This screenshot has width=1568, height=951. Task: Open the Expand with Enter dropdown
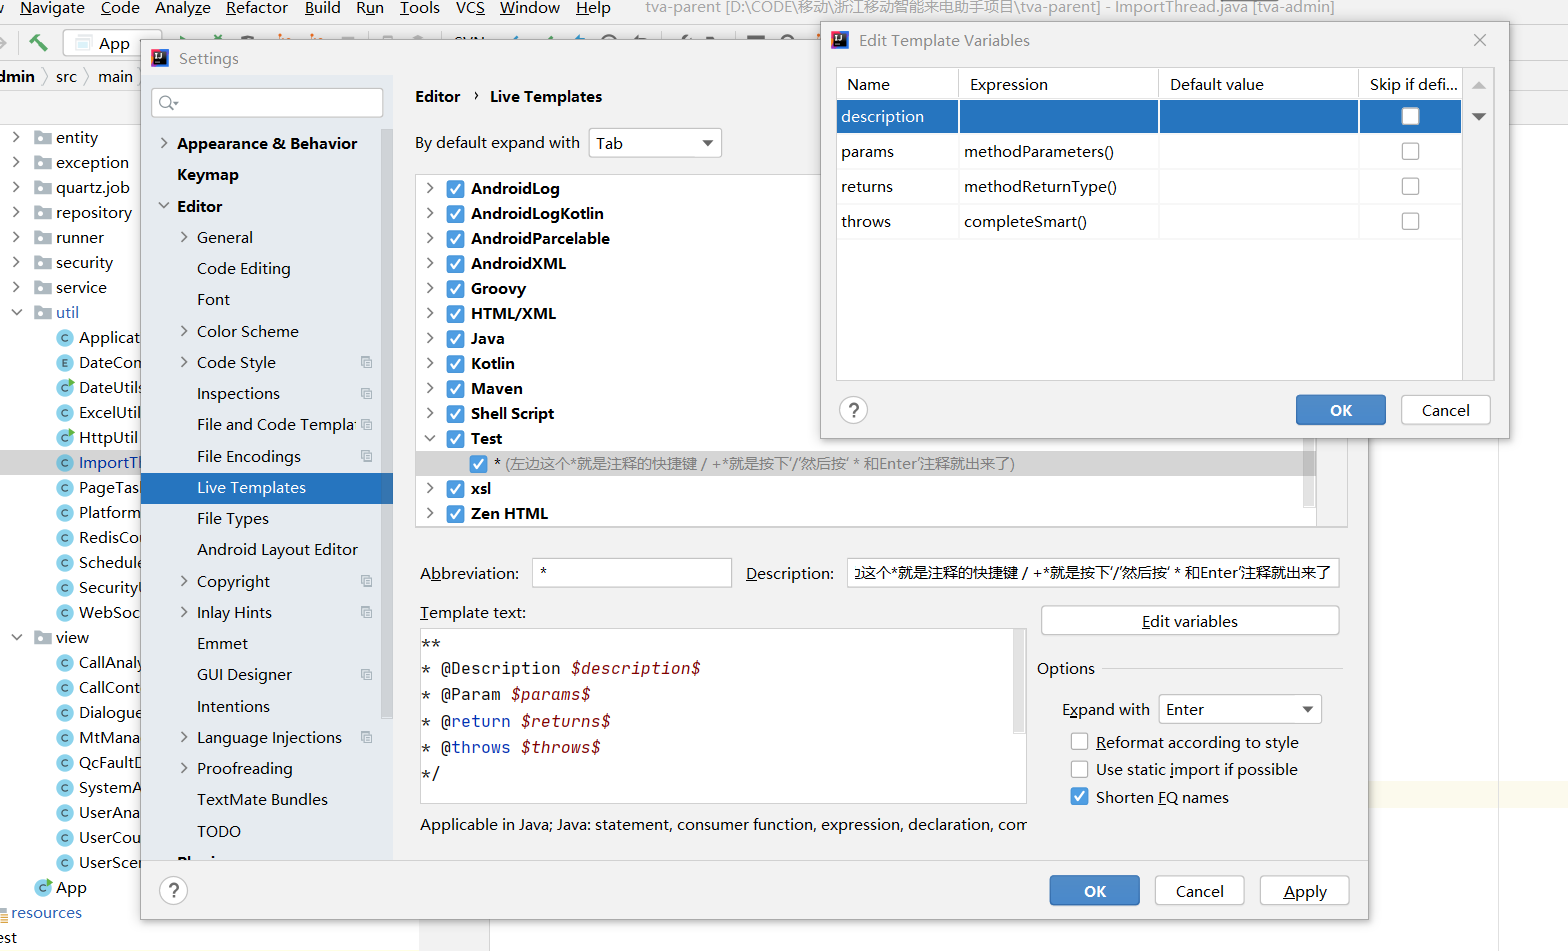tap(1240, 709)
